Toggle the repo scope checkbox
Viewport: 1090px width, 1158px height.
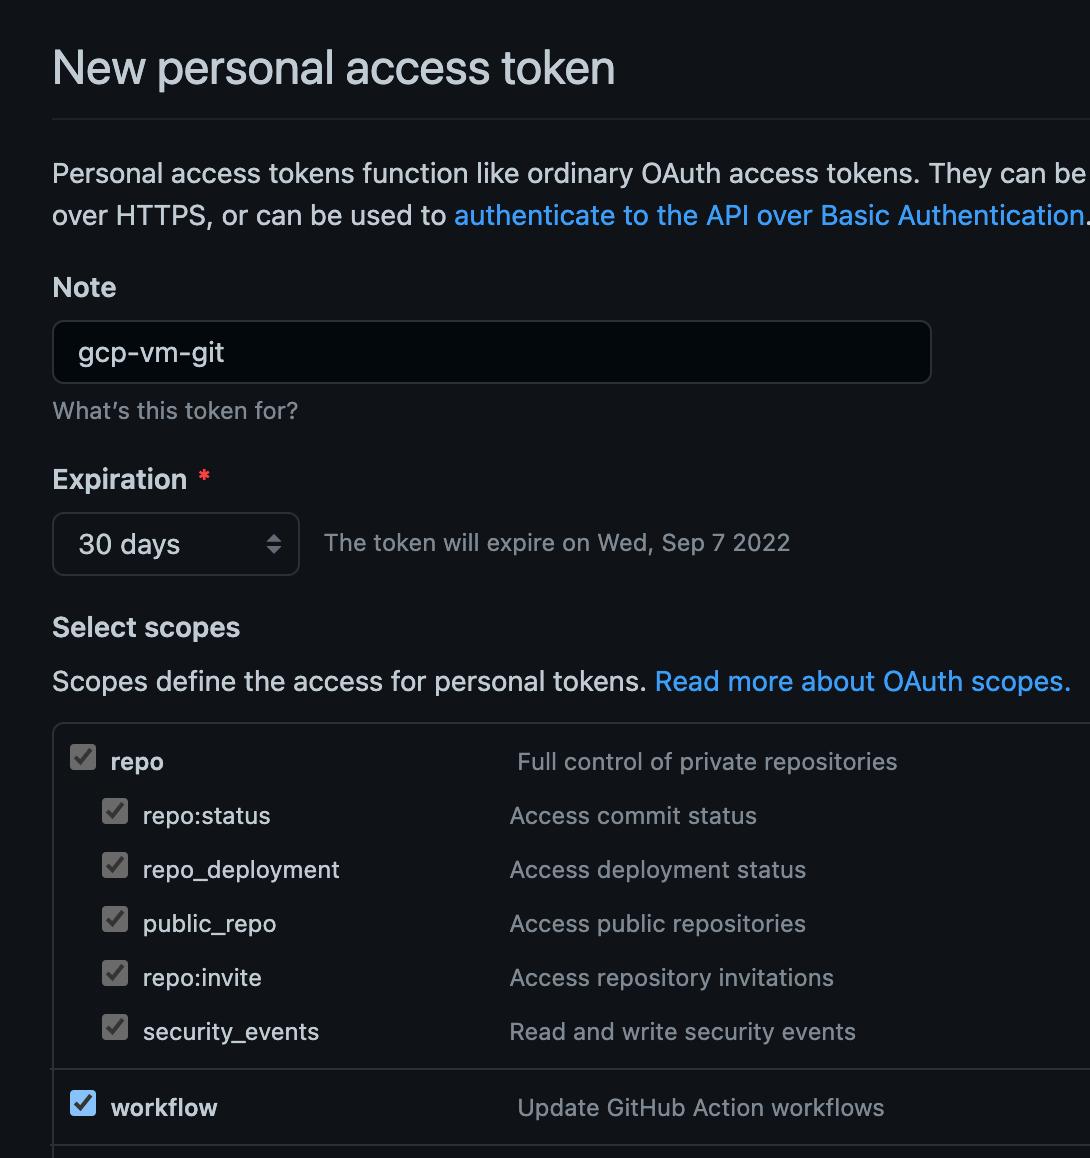tap(83, 758)
